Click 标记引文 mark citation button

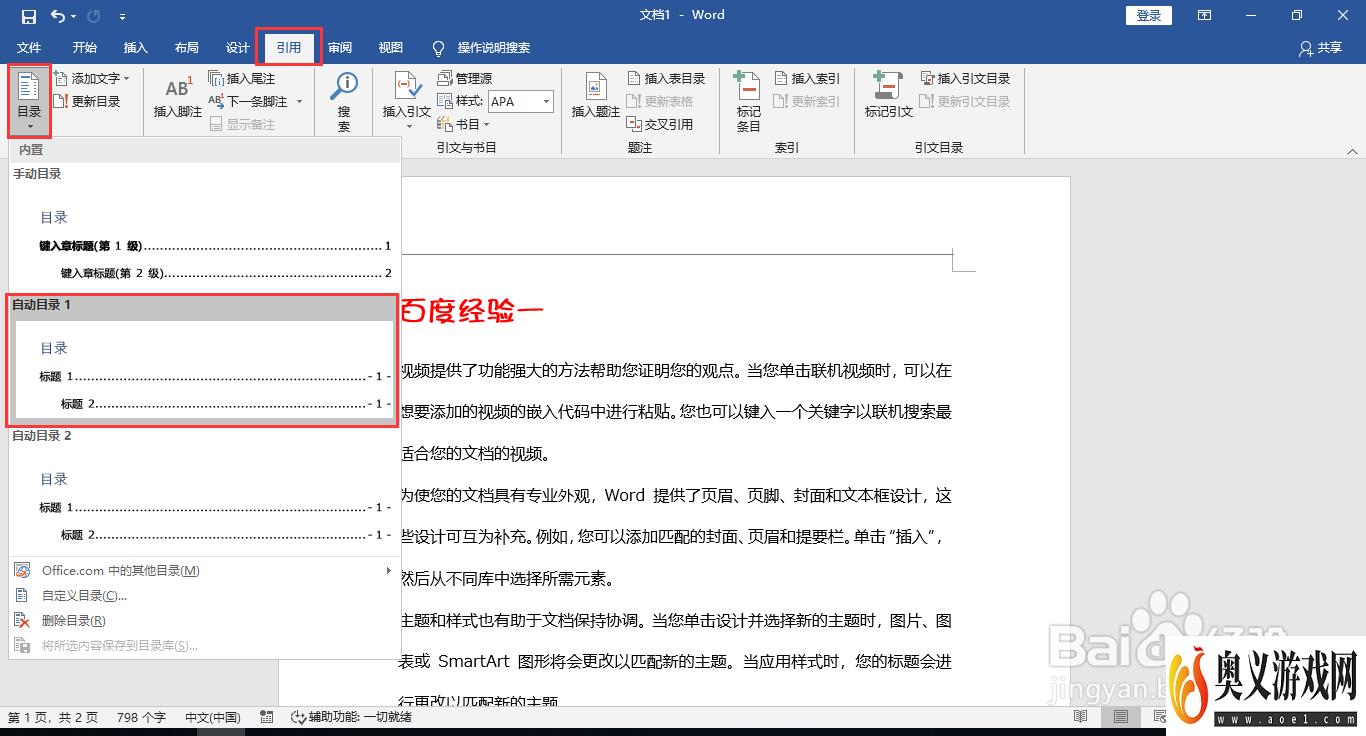[889, 97]
